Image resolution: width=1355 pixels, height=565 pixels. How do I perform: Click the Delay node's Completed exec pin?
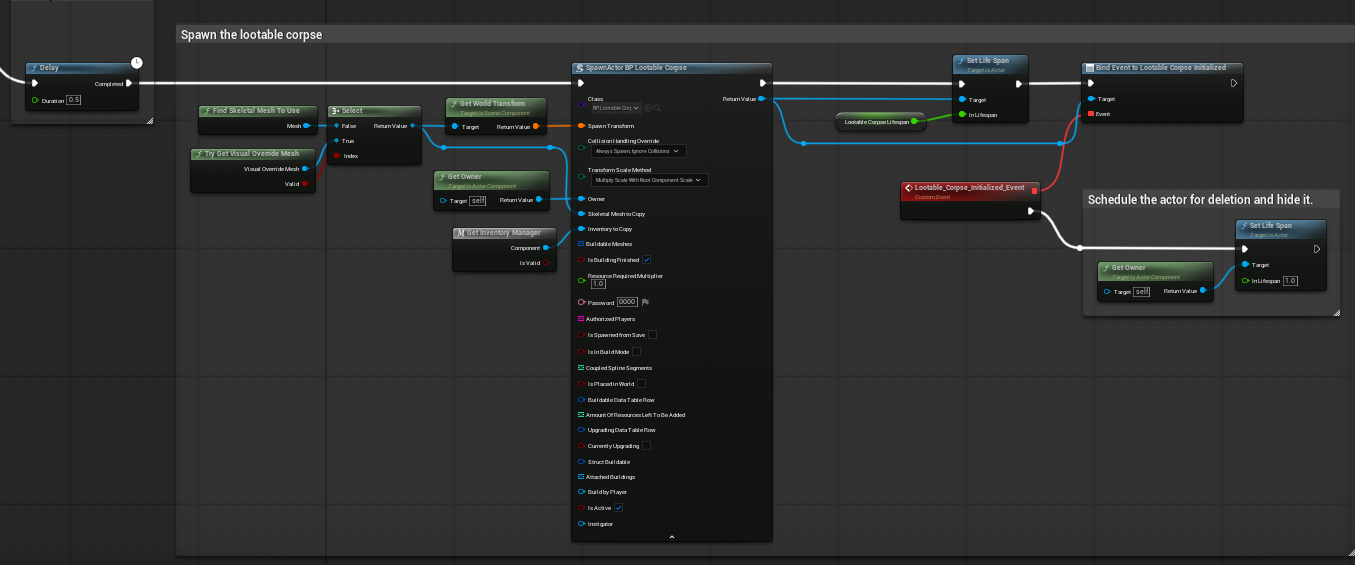tap(129, 84)
